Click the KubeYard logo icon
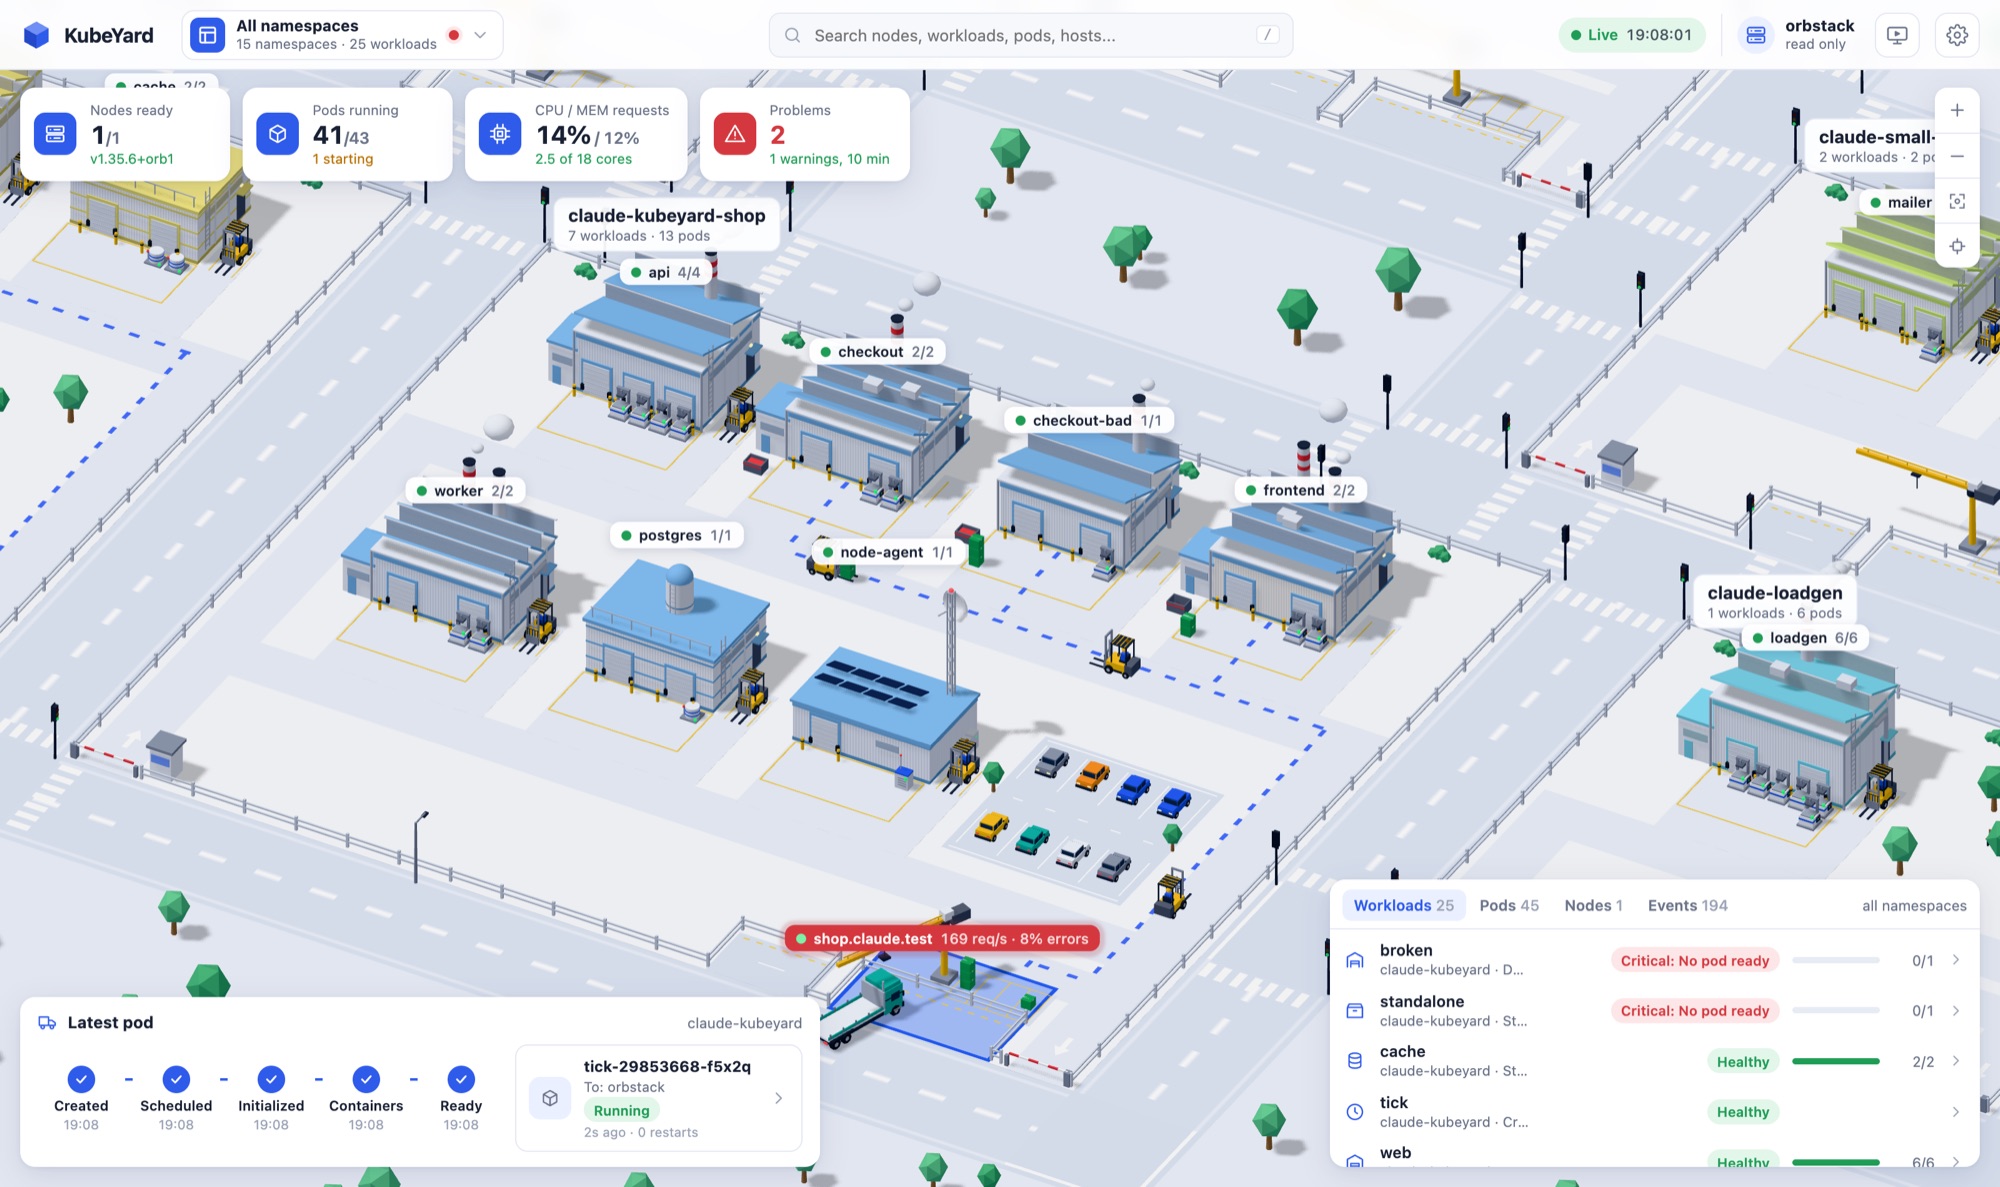The height and width of the screenshot is (1187, 2000). (37, 35)
